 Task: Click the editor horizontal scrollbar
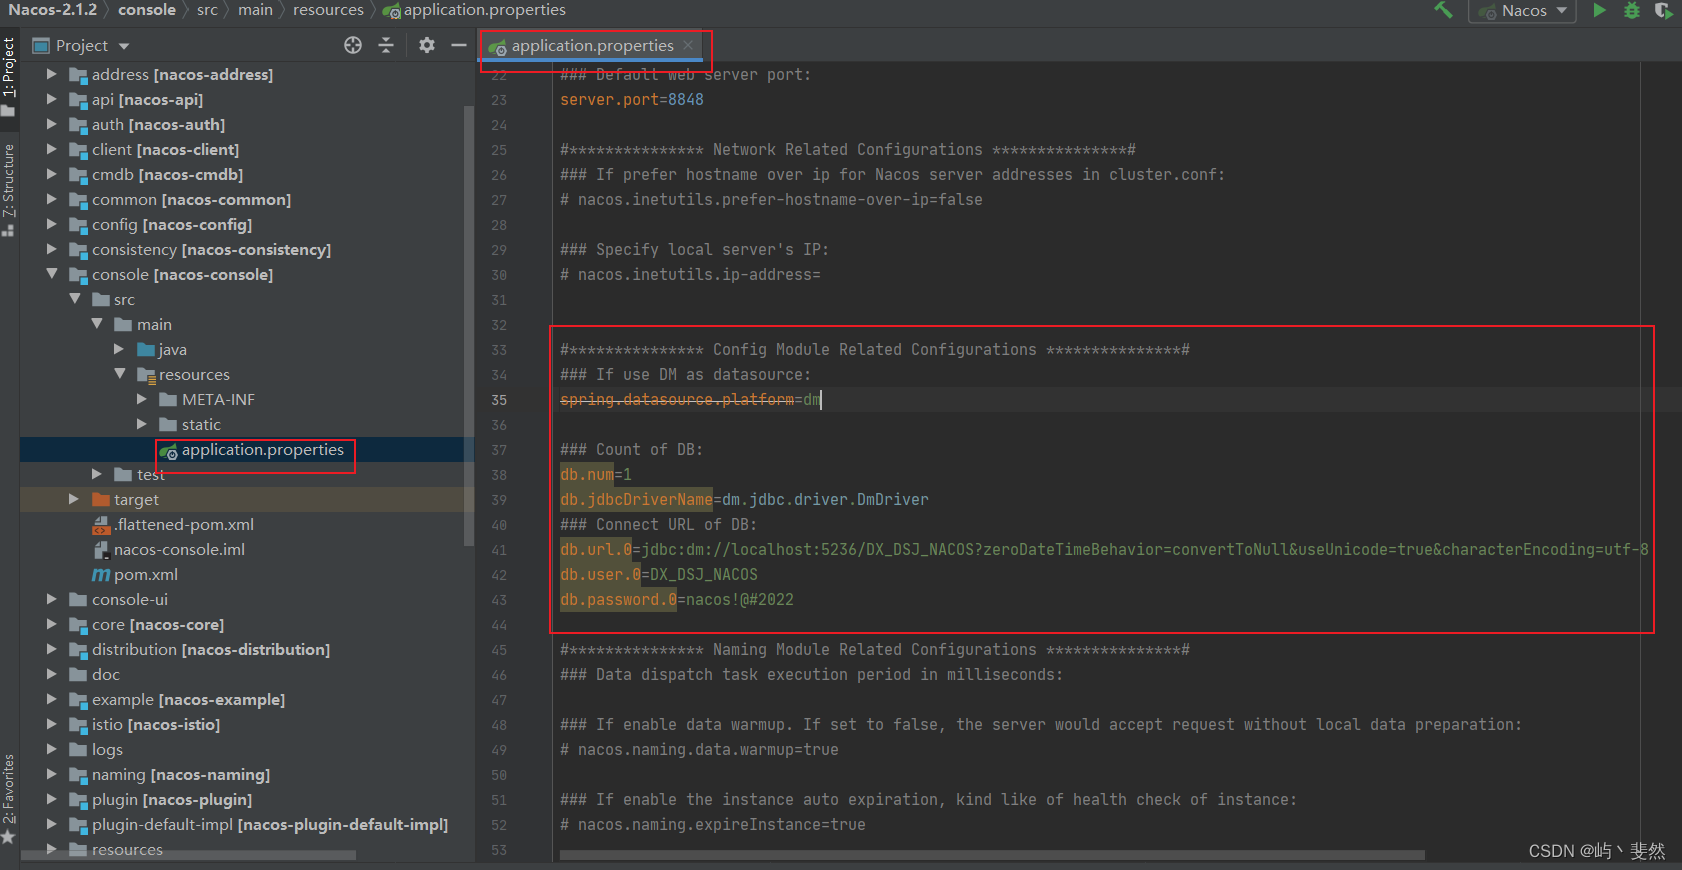992,855
